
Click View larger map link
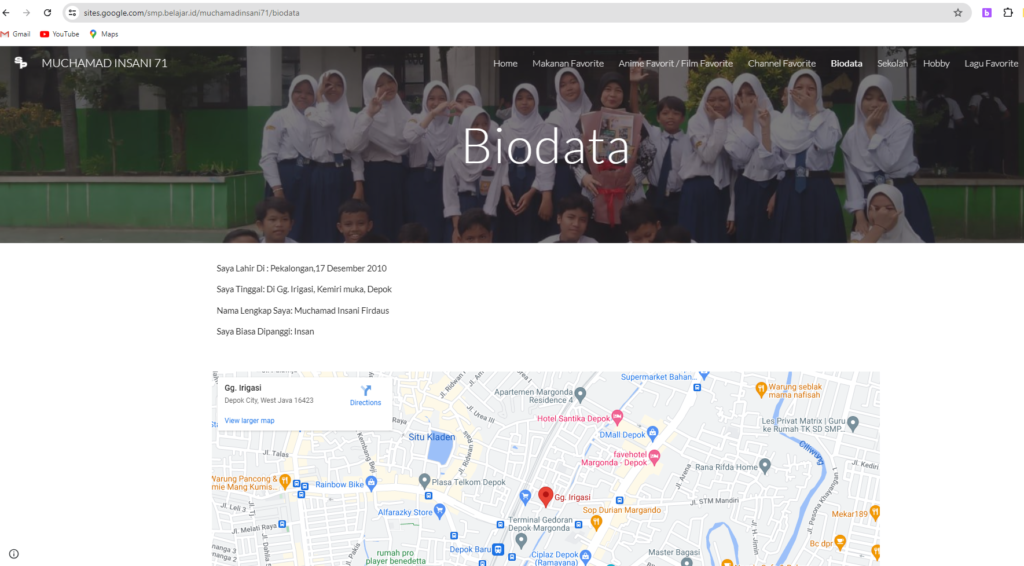tap(249, 421)
